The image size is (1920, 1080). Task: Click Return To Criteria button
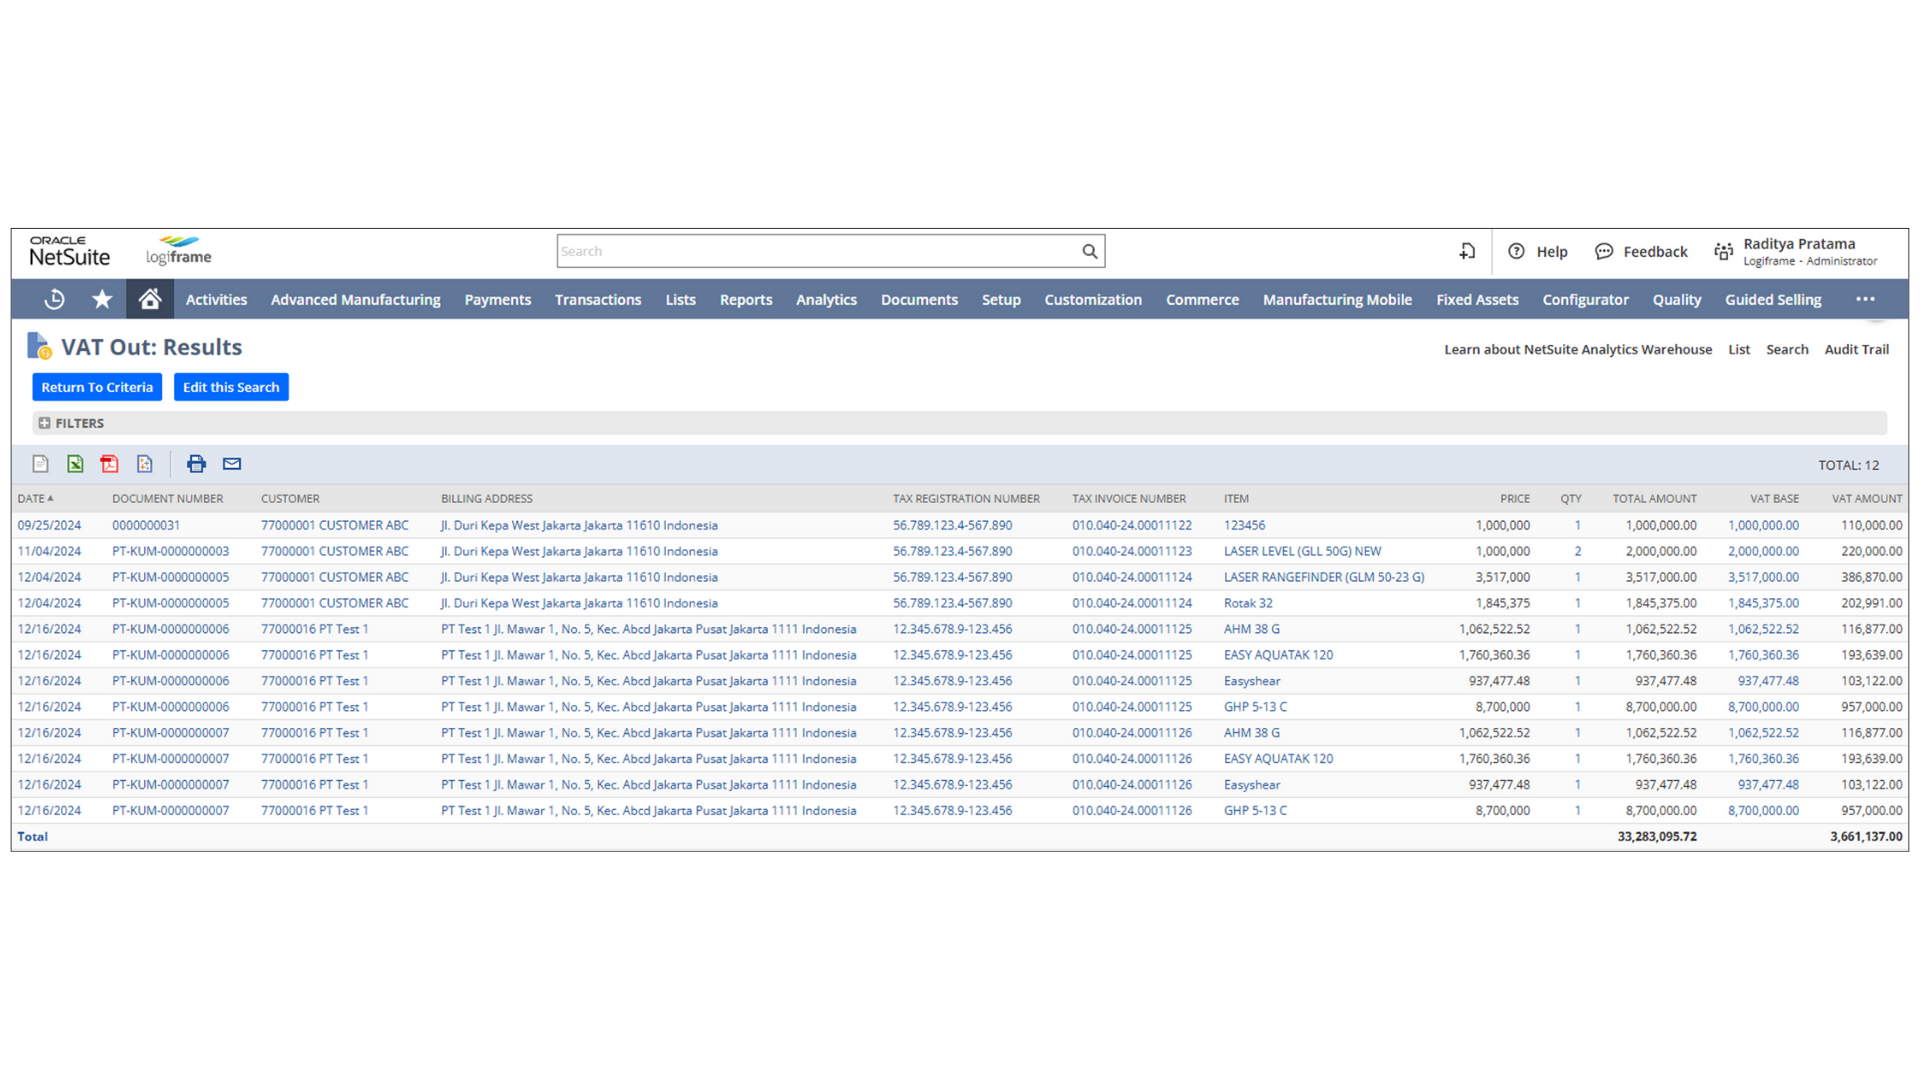pos(97,387)
